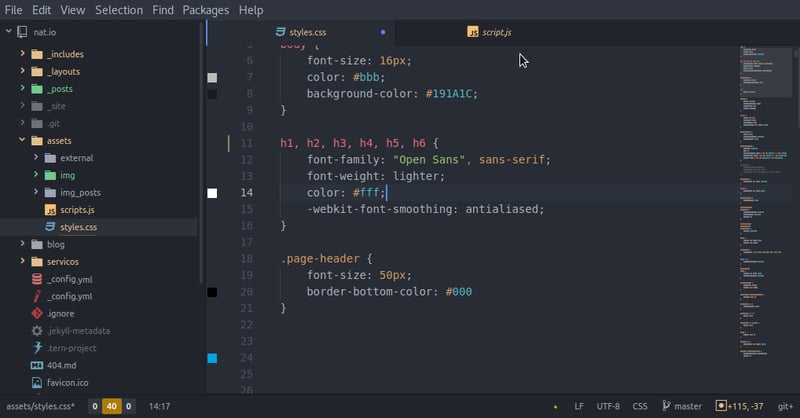
Task: Open scripts.js from the tree view
Action: point(76,210)
